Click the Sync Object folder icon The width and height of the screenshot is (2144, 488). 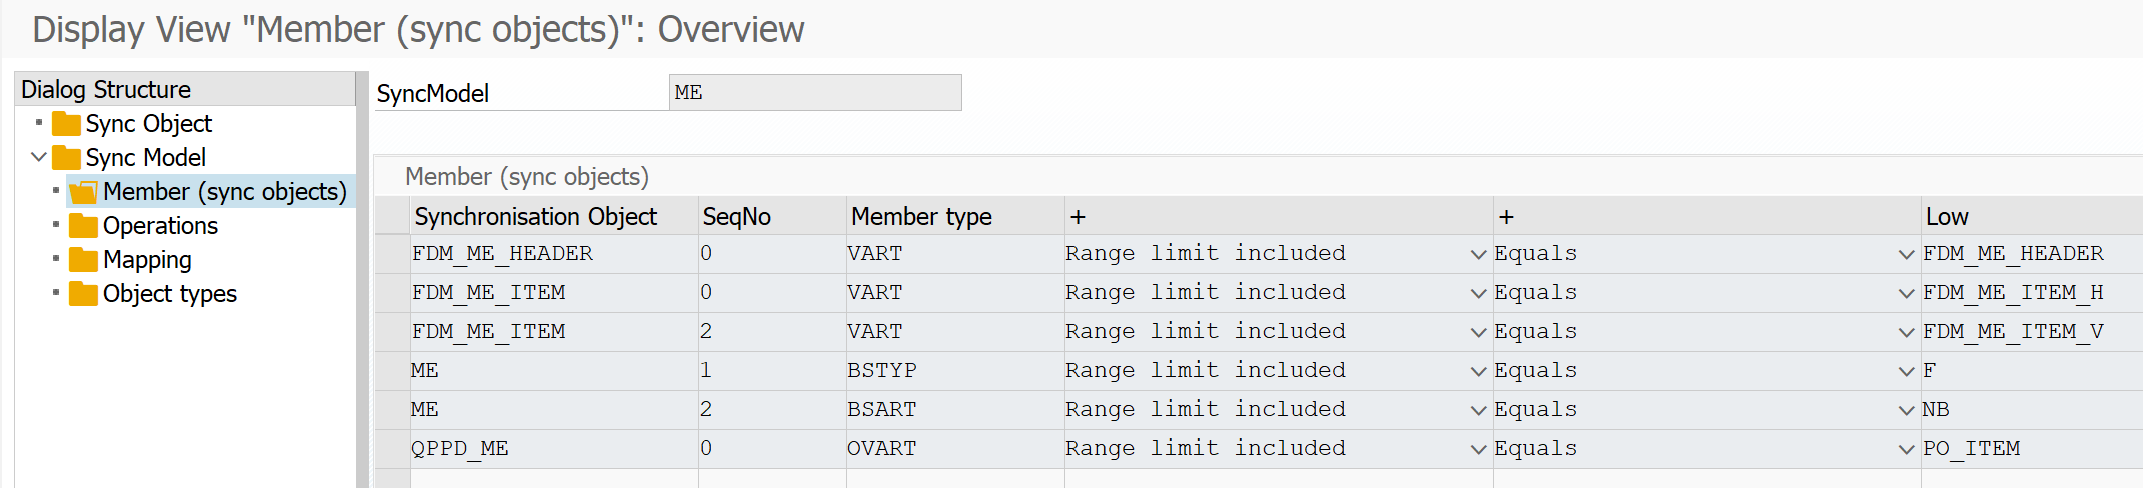(66, 124)
